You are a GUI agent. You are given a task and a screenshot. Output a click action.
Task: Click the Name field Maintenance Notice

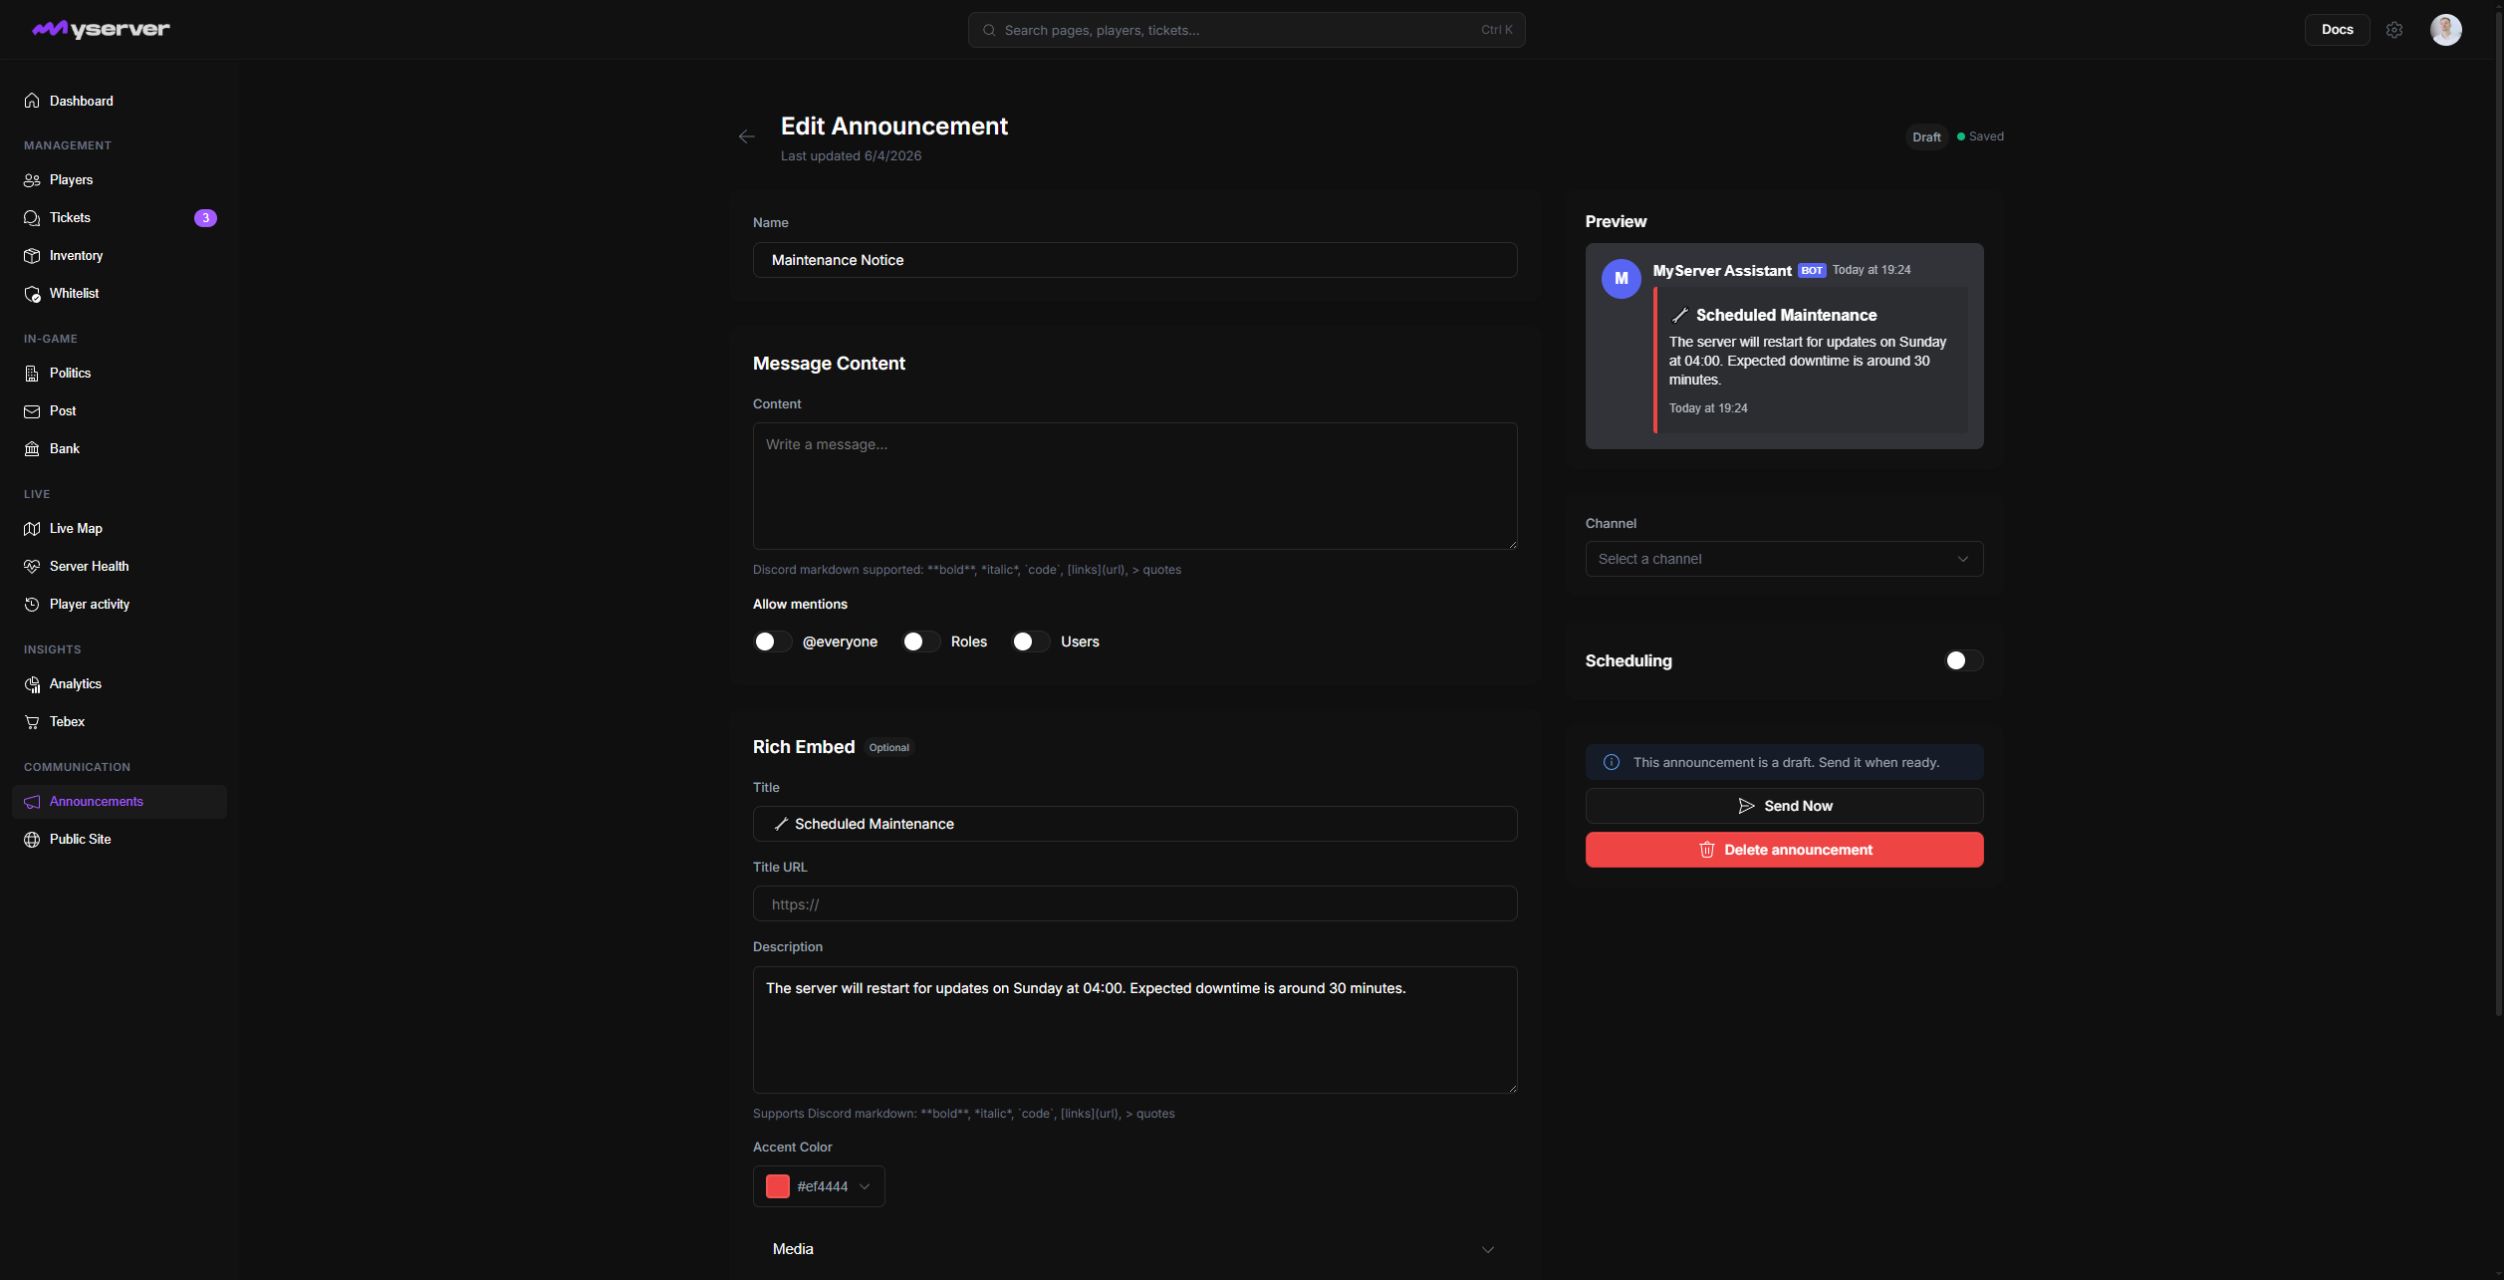(x=1134, y=260)
